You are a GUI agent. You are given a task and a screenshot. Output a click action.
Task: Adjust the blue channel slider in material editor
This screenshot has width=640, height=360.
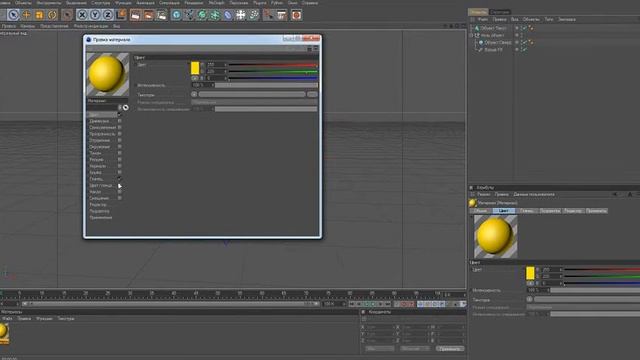click(x=273, y=78)
